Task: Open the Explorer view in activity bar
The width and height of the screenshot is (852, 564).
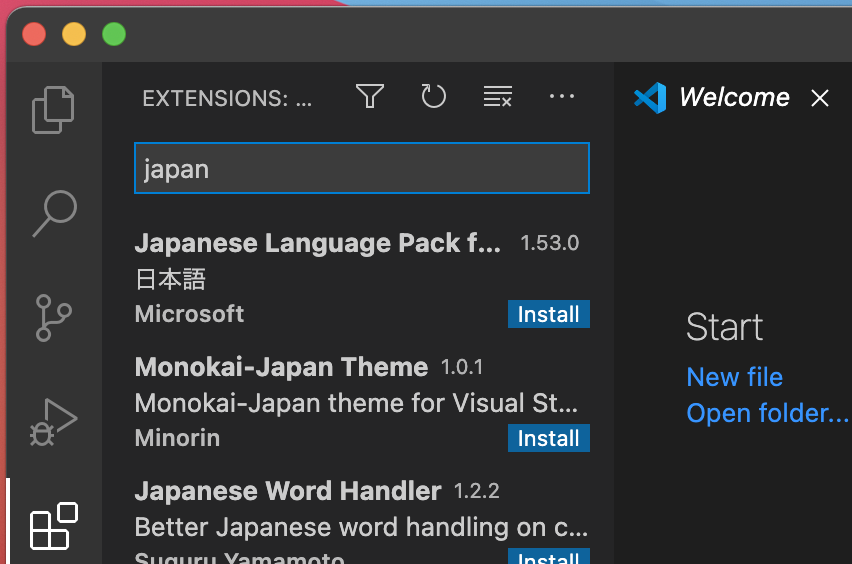Action: coord(53,110)
